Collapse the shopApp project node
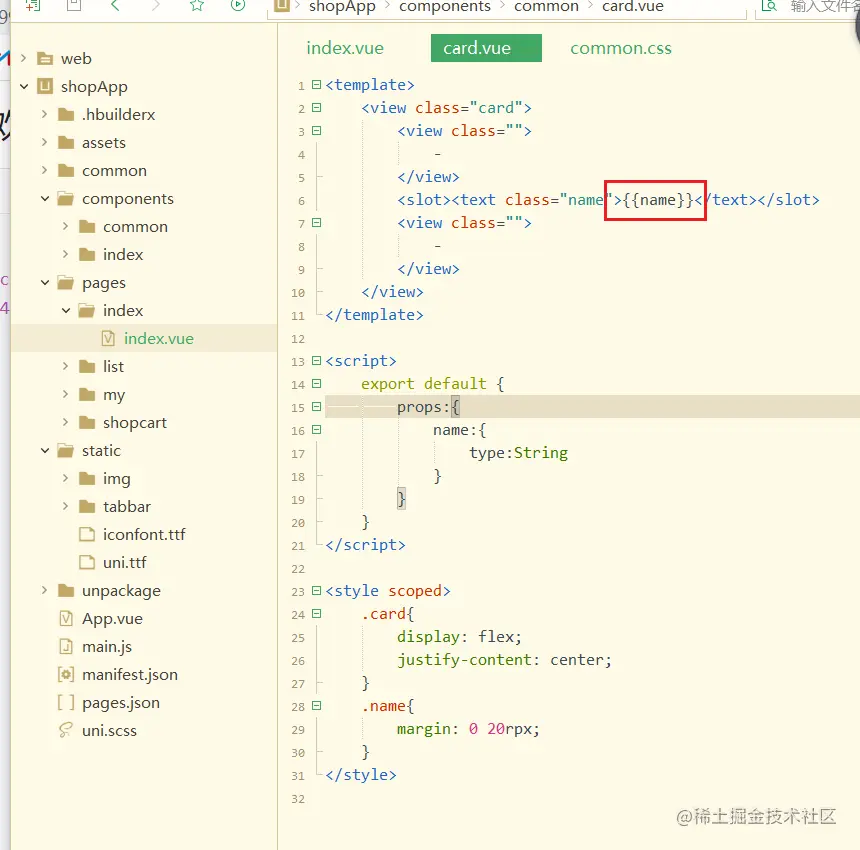This screenshot has width=860, height=850. (24, 86)
